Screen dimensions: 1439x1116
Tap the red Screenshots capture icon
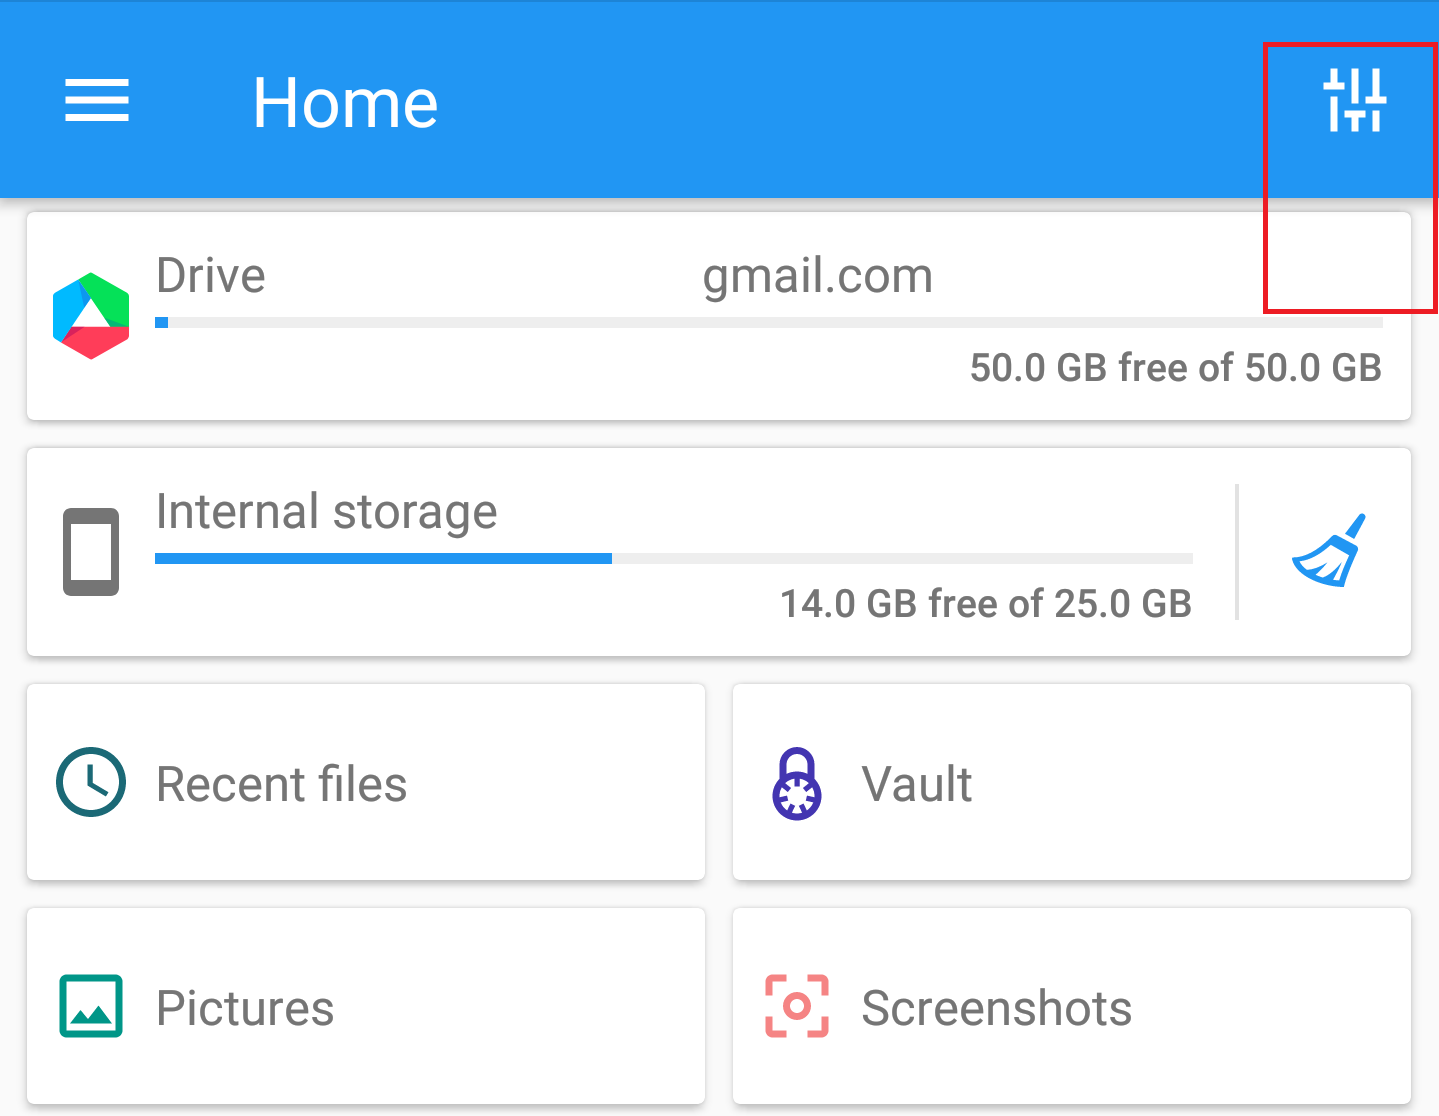coord(797,1006)
